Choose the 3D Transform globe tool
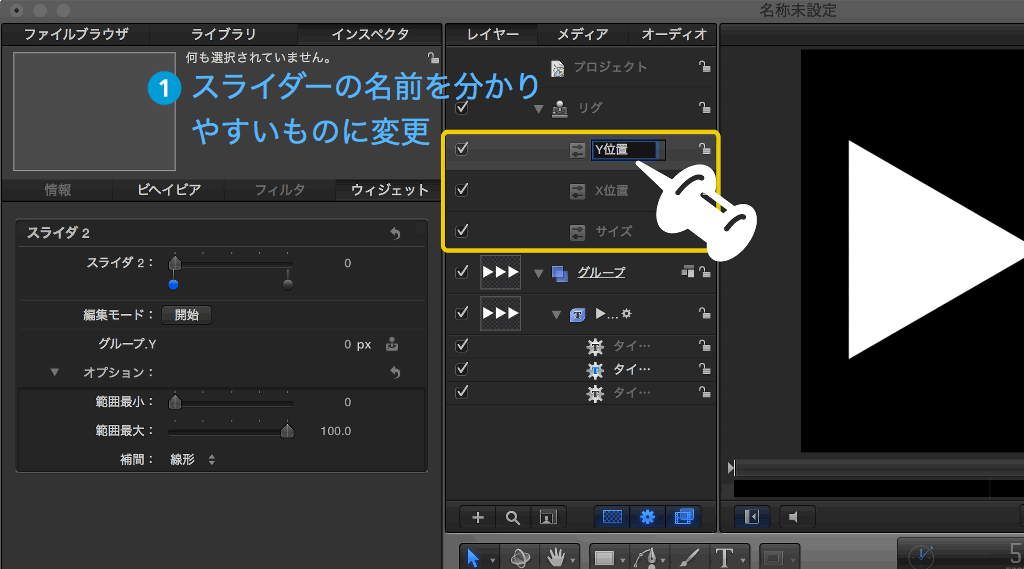The height and width of the screenshot is (569, 1024). click(x=520, y=557)
